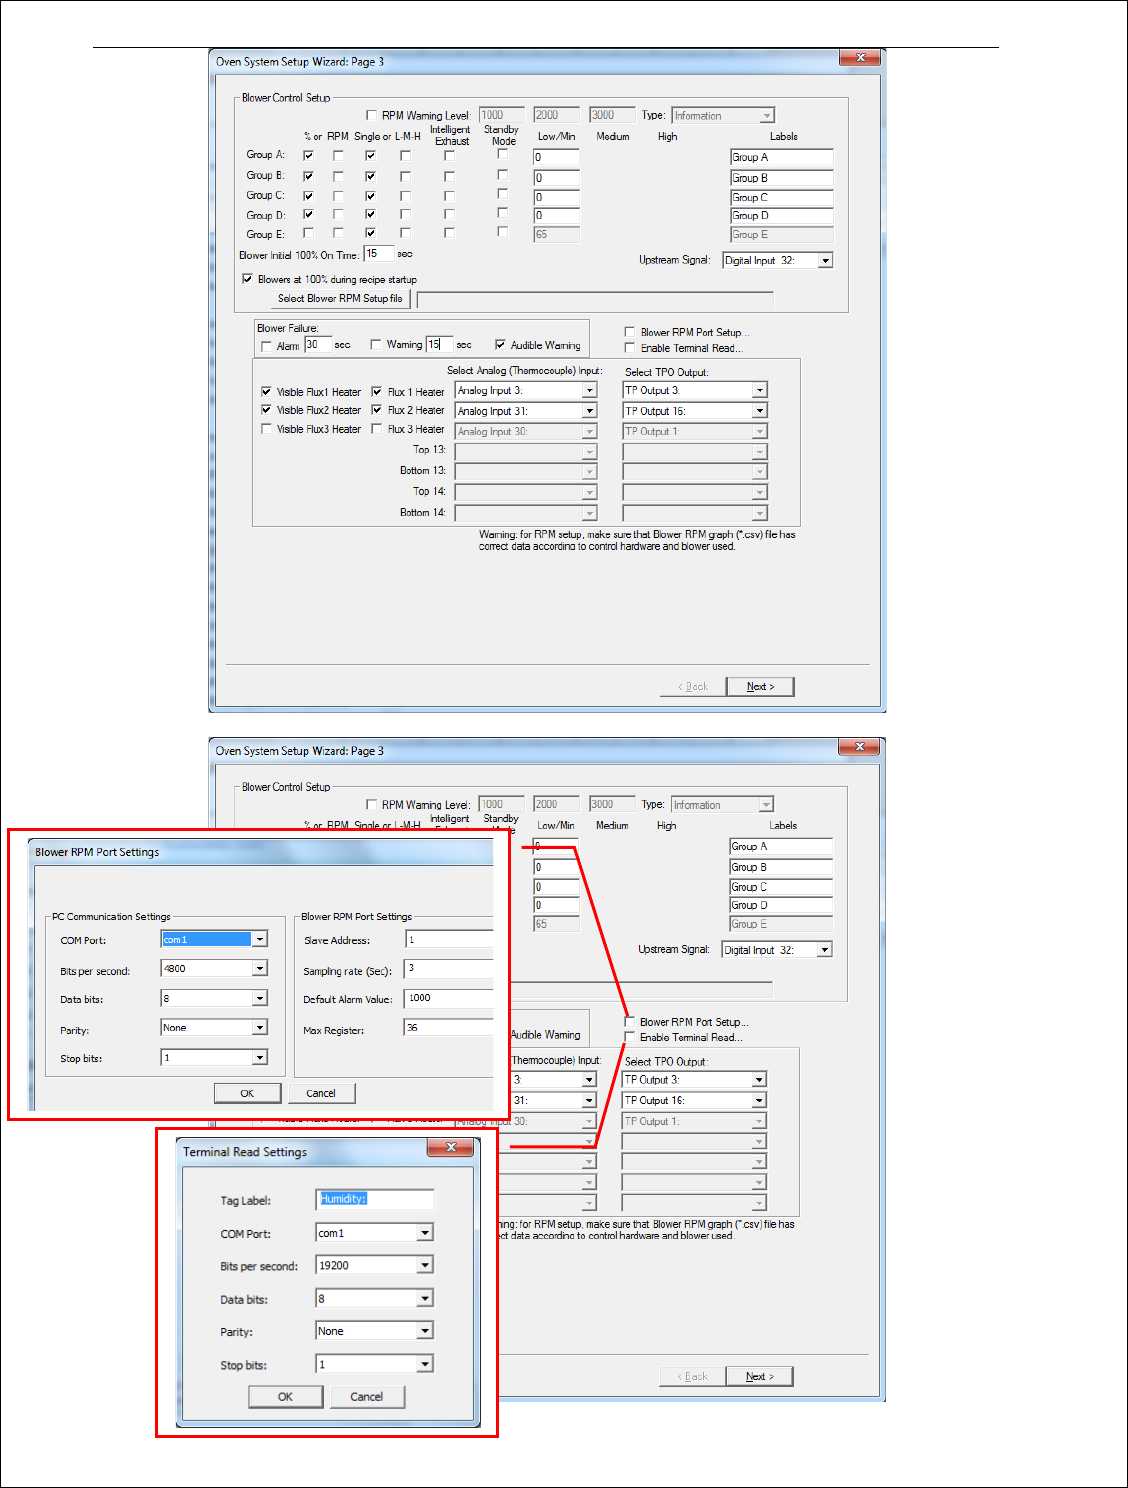
Task: Close the Terminal Read Settings dialog
Action: click(451, 1147)
